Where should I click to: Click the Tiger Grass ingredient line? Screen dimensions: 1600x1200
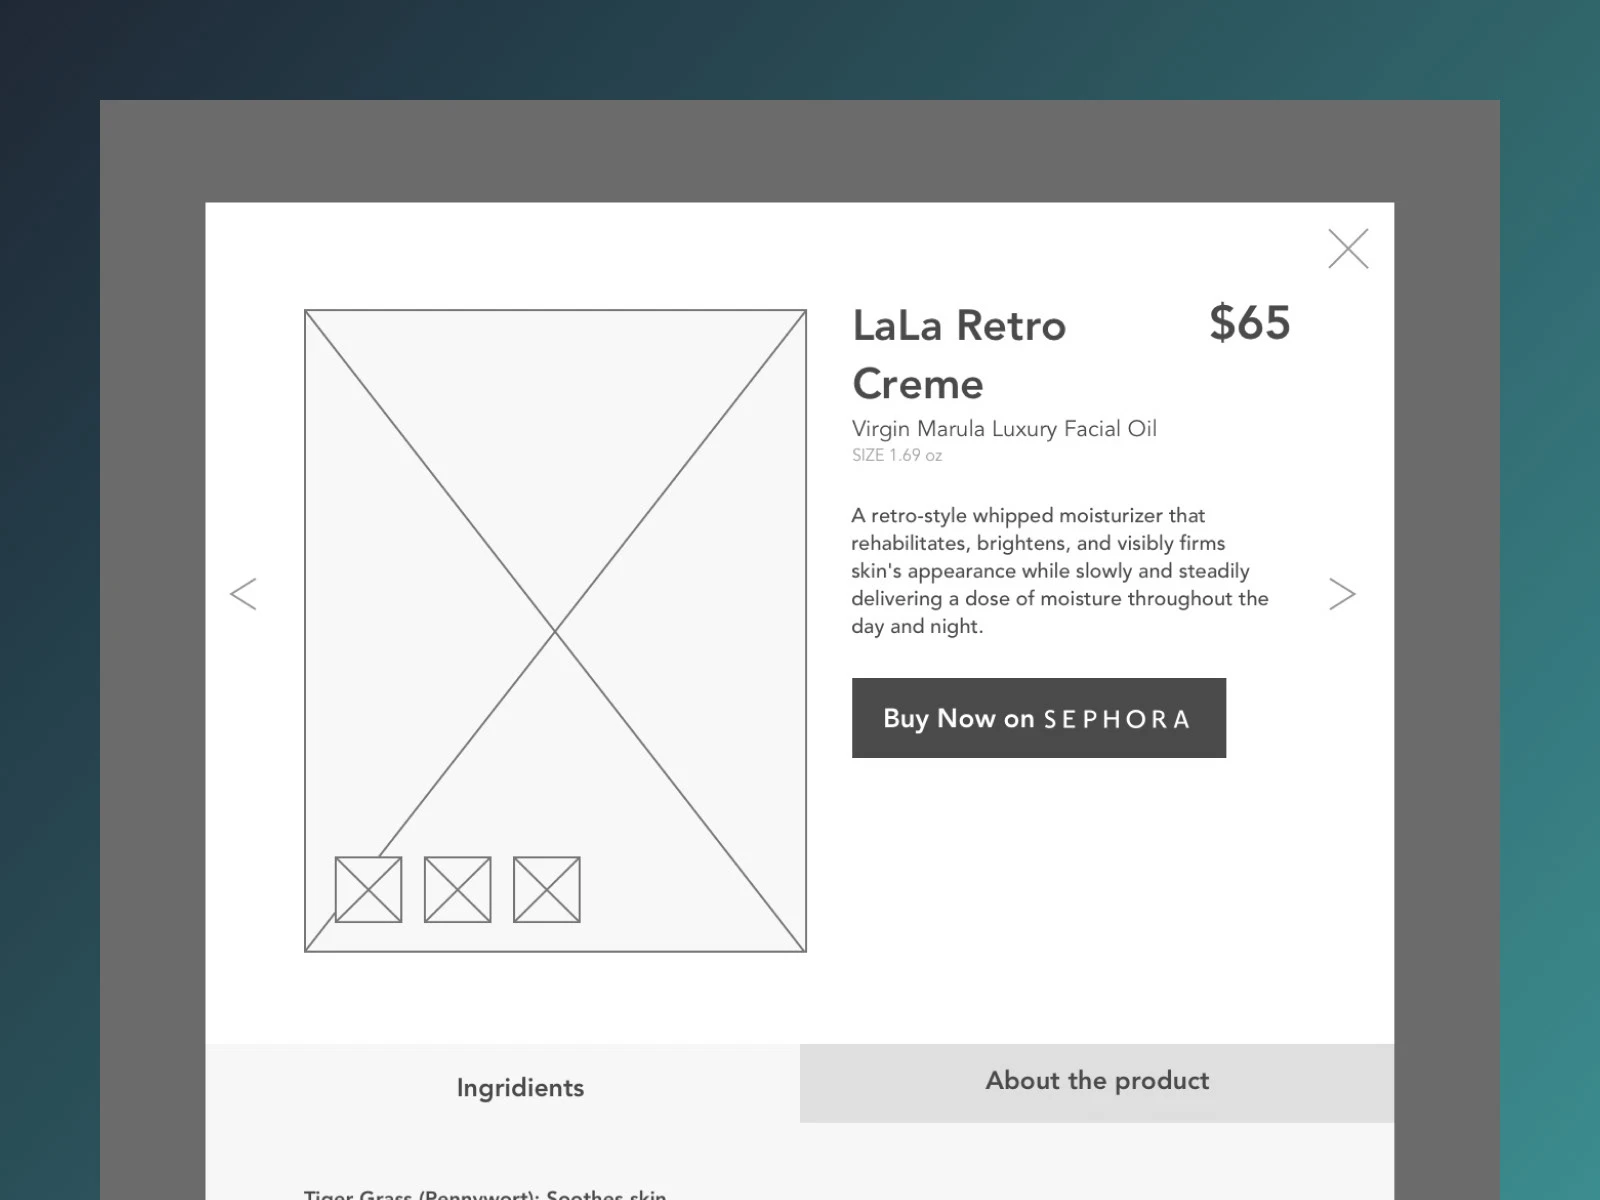coord(485,1193)
